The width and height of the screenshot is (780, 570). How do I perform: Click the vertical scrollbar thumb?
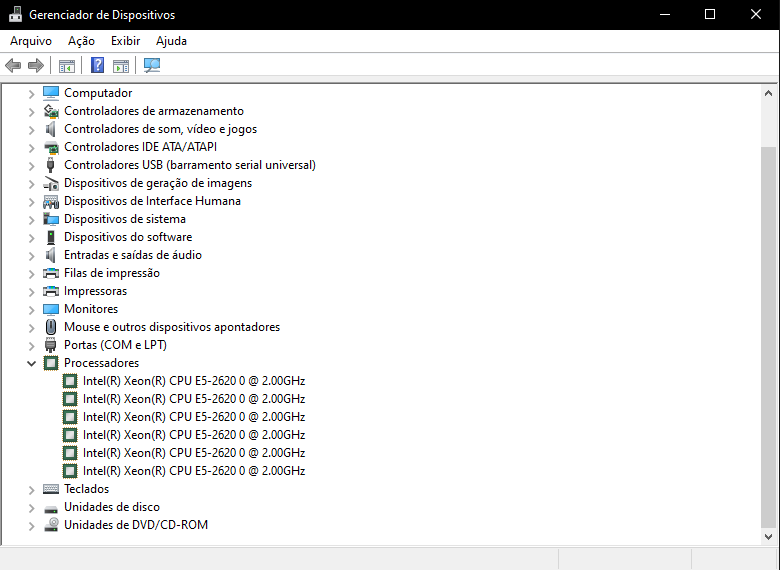(768, 337)
